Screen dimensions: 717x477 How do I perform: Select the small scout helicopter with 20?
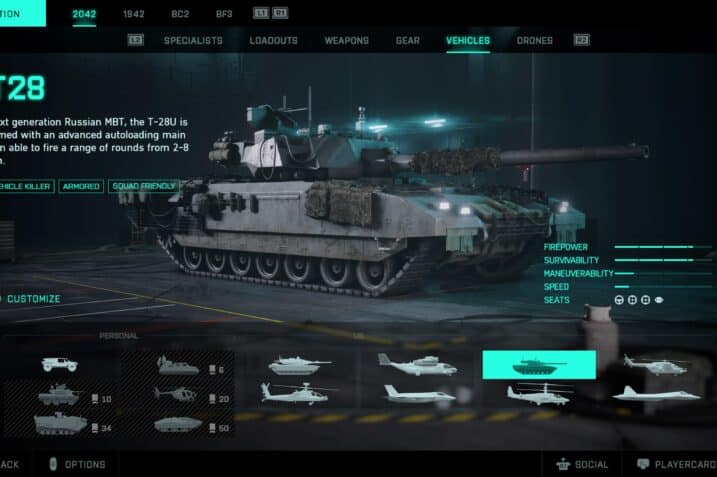click(x=176, y=394)
